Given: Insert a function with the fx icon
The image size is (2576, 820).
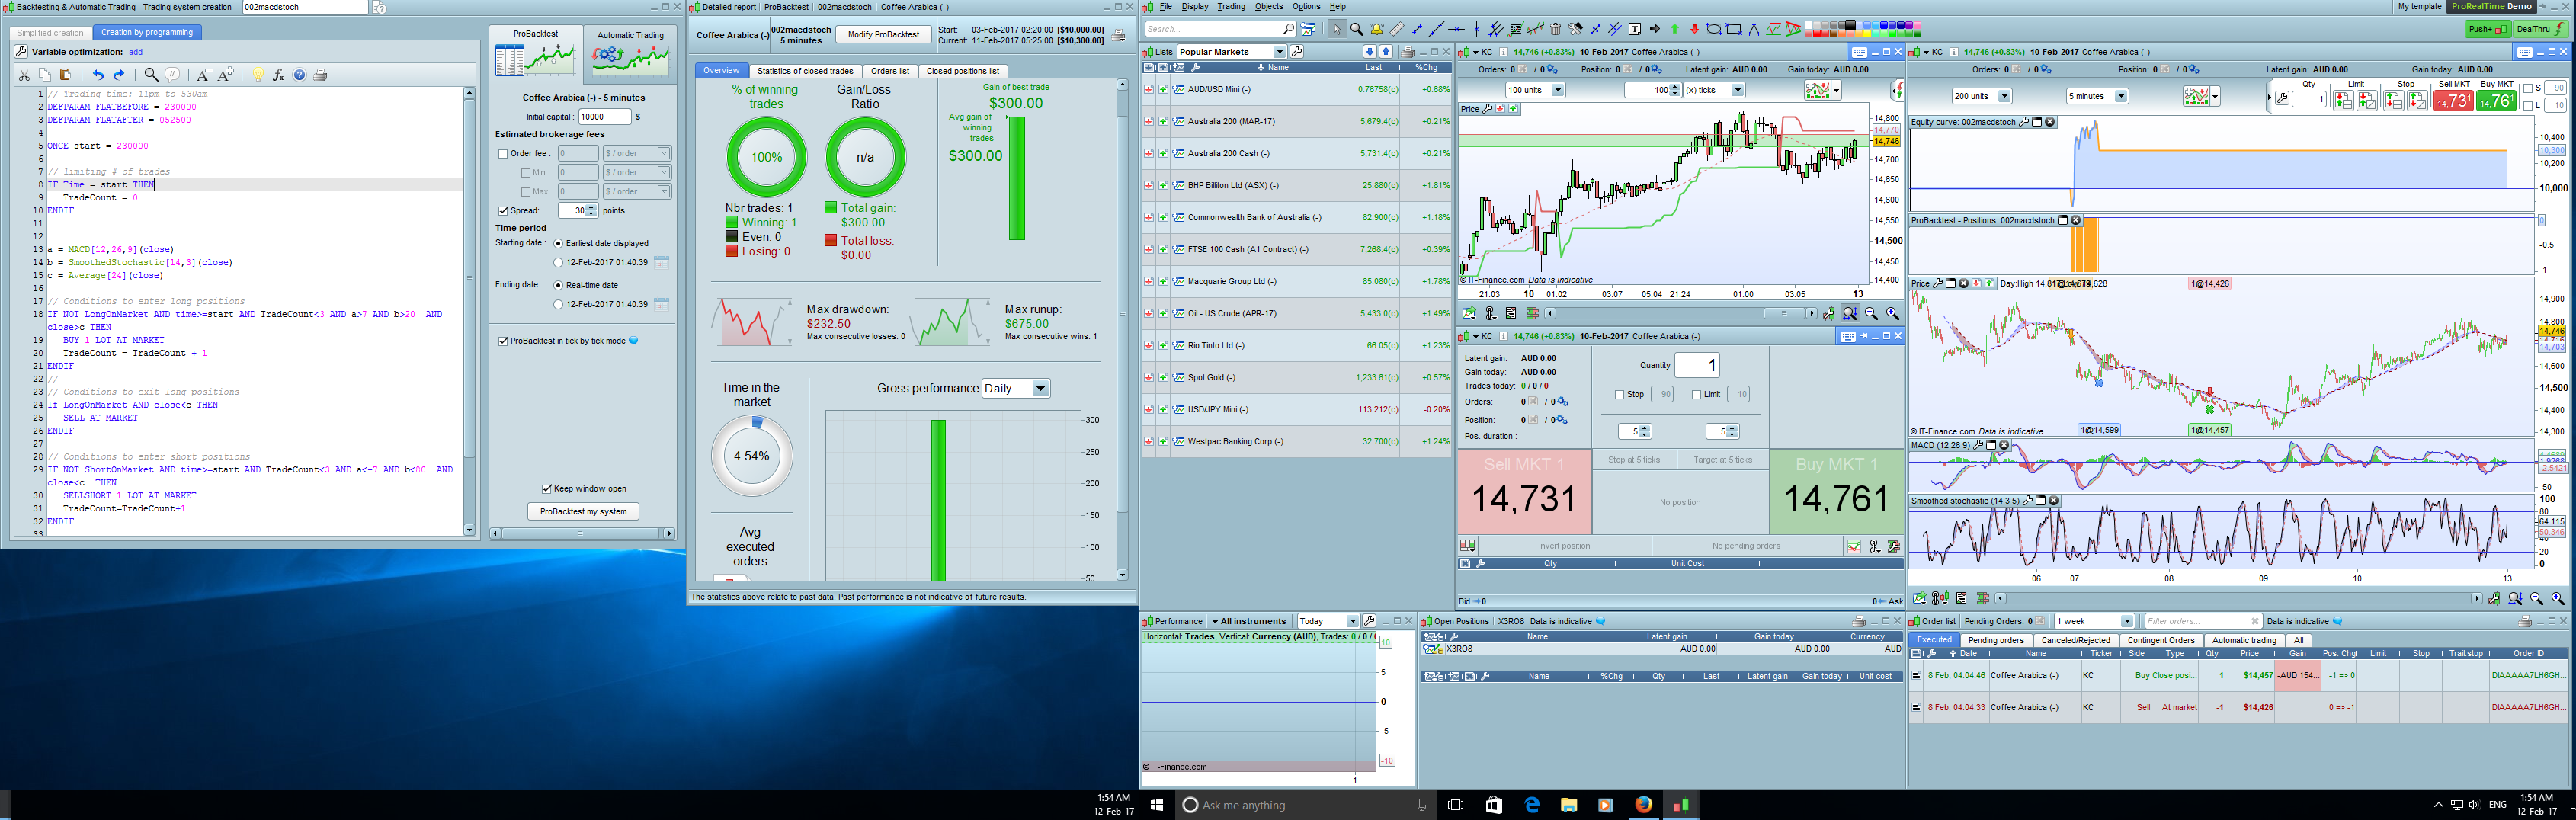Looking at the screenshot, I should tap(278, 75).
